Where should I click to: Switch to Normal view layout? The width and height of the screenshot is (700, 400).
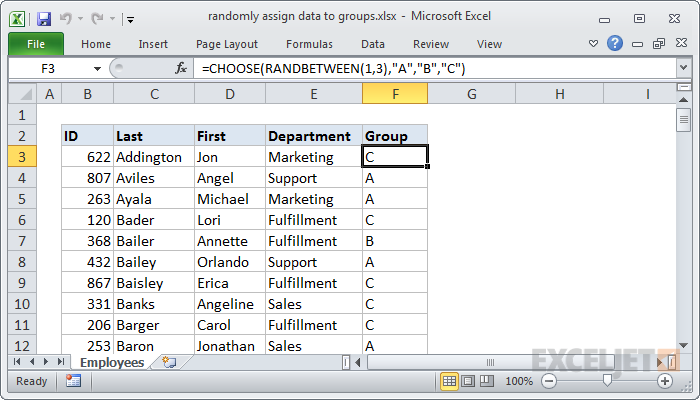coord(450,381)
